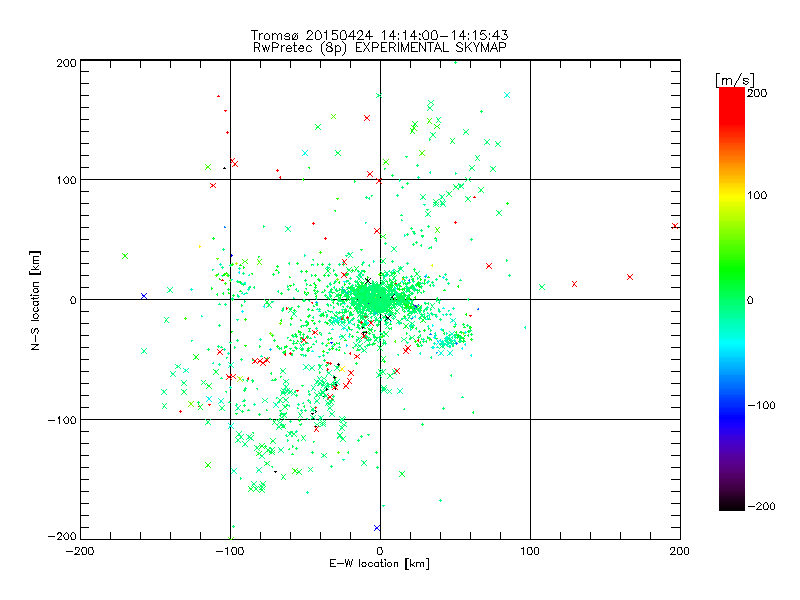The image size is (800, 600).
Task: Click the '100' tick label on E-W axis
Action: point(530,551)
